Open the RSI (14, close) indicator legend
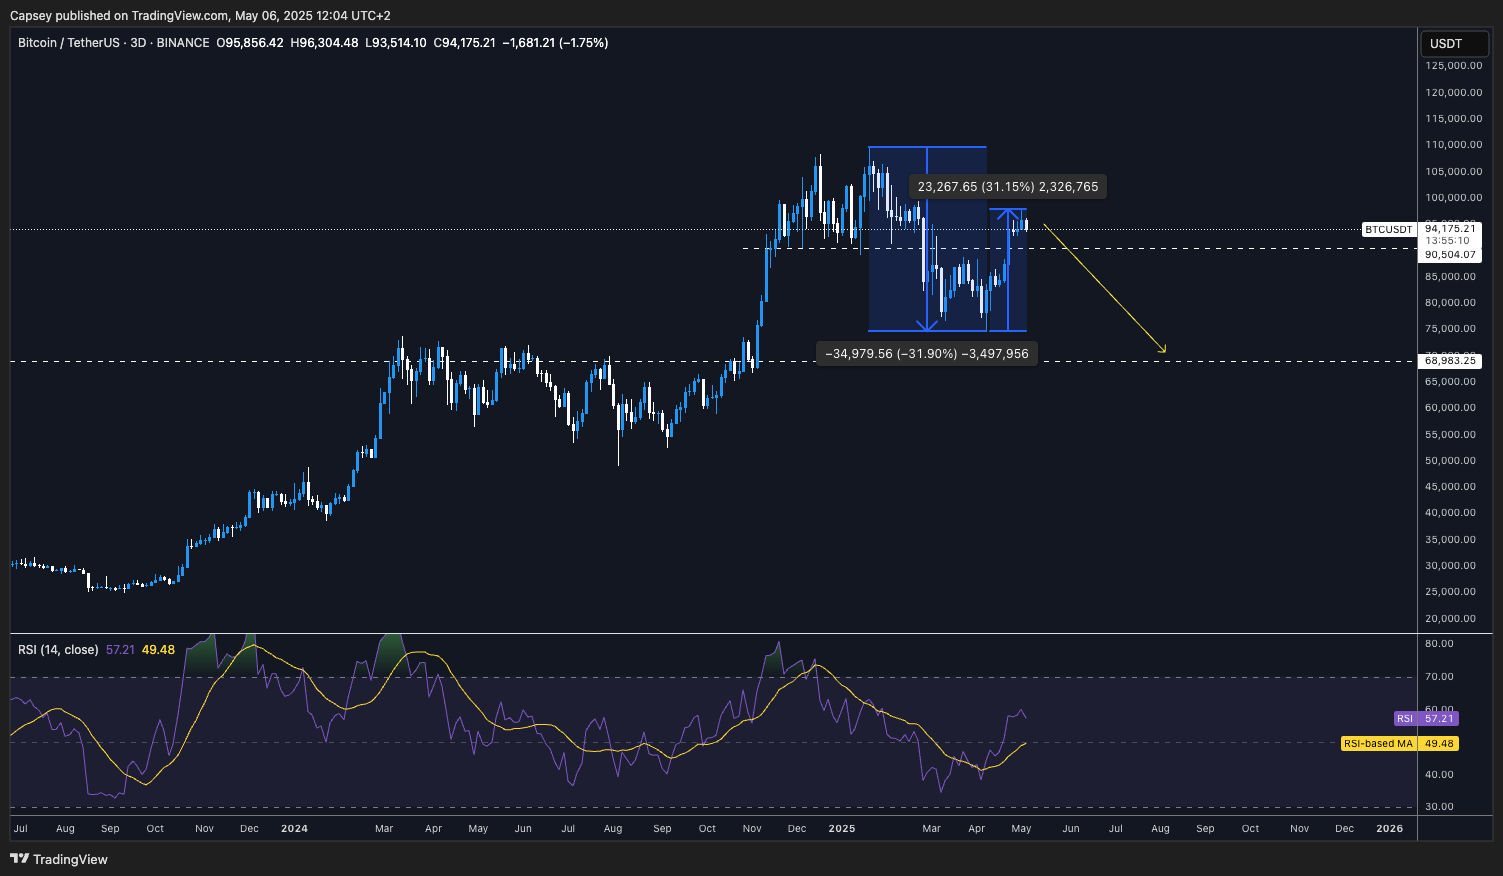1503x876 pixels. pyautogui.click(x=58, y=650)
